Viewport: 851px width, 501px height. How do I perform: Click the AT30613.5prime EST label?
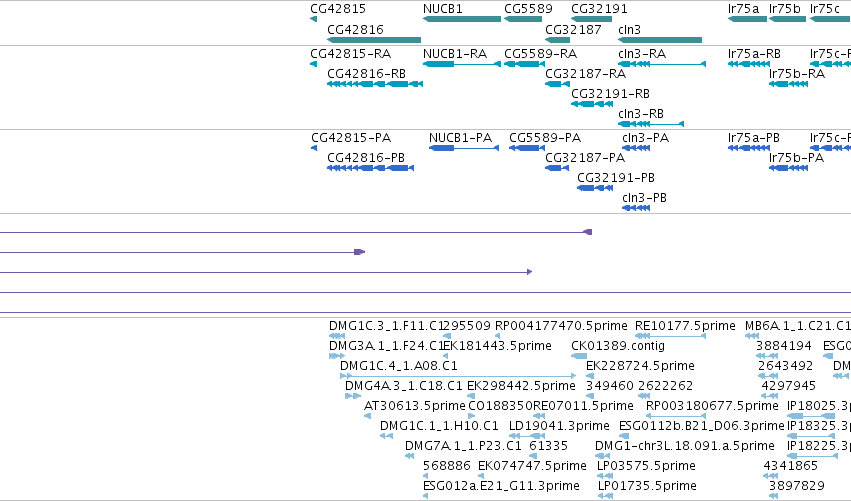pos(415,407)
